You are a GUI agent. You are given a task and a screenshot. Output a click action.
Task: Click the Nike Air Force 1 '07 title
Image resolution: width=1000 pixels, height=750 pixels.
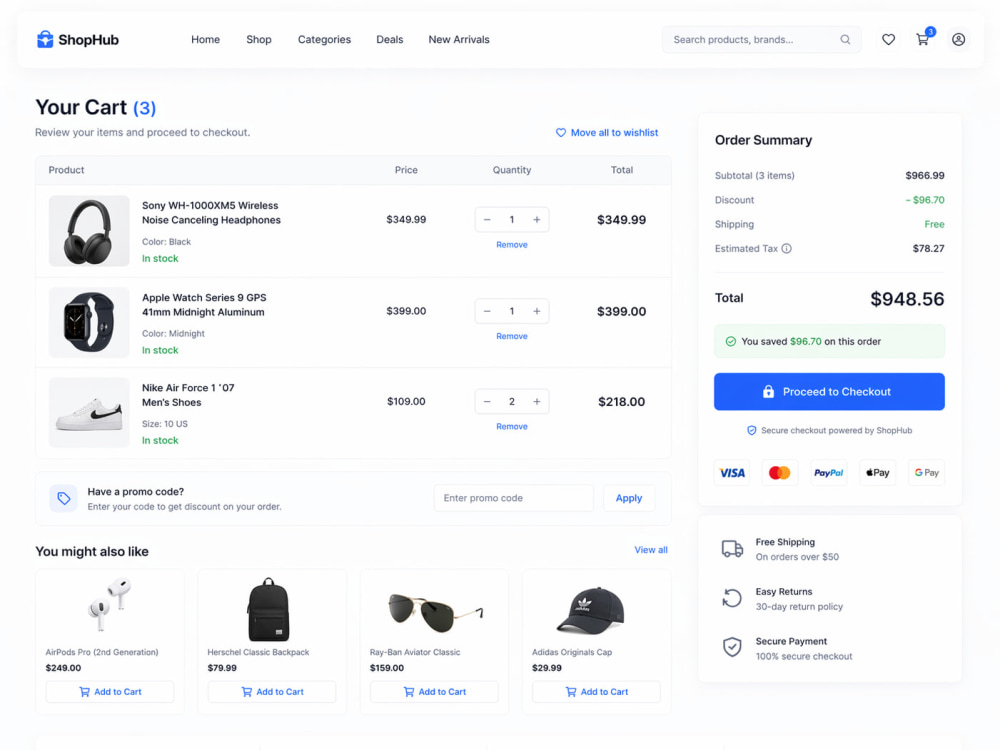[188, 395]
